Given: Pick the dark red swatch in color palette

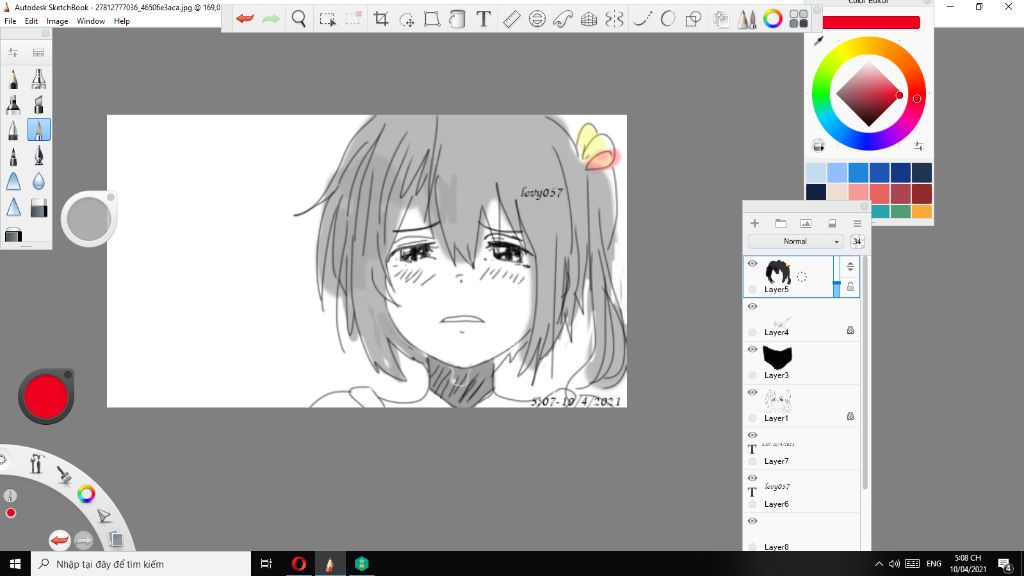Looking at the screenshot, I should tap(921, 194).
